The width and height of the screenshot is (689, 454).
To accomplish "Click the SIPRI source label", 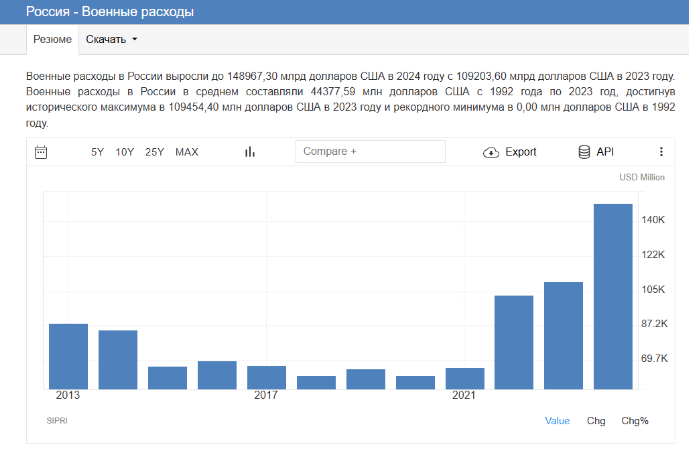I will point(57,421).
